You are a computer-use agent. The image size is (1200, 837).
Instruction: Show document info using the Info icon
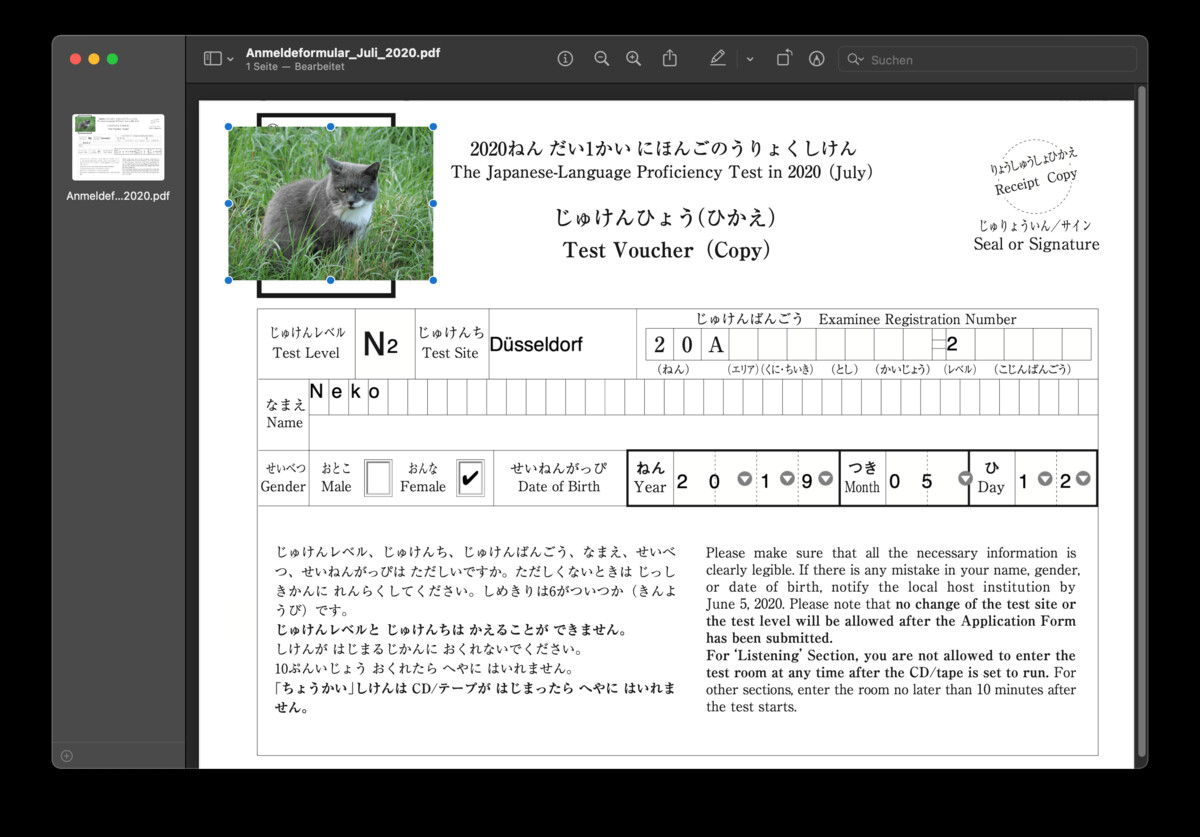tap(565, 58)
